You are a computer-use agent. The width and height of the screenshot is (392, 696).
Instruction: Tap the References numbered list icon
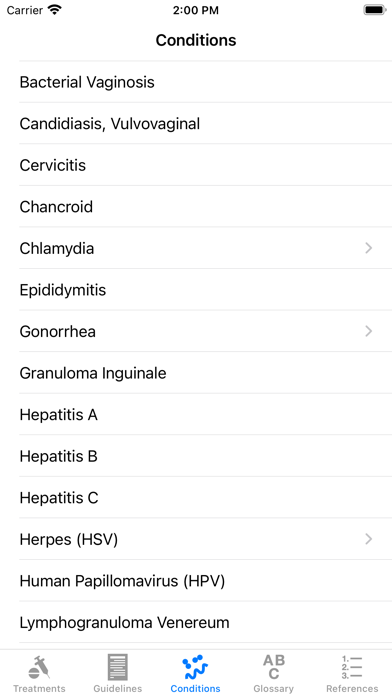pos(352,667)
